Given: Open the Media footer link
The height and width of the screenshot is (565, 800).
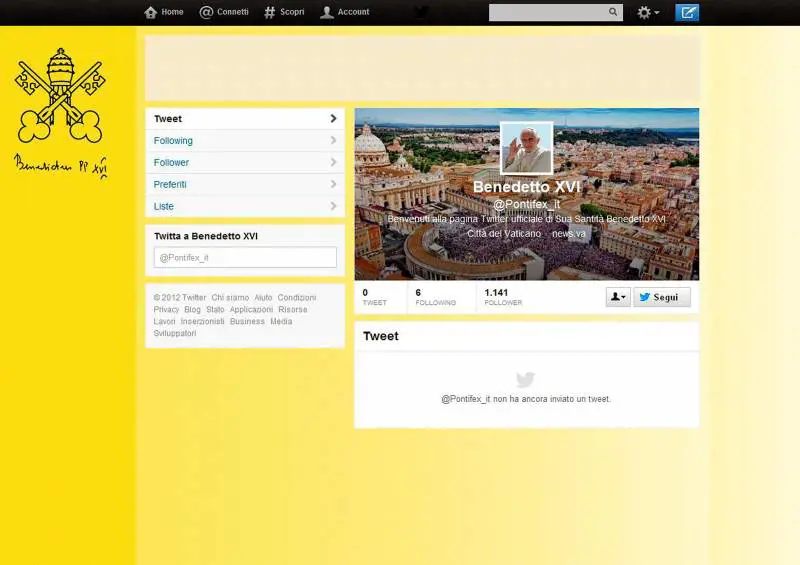Looking at the screenshot, I should (281, 321).
